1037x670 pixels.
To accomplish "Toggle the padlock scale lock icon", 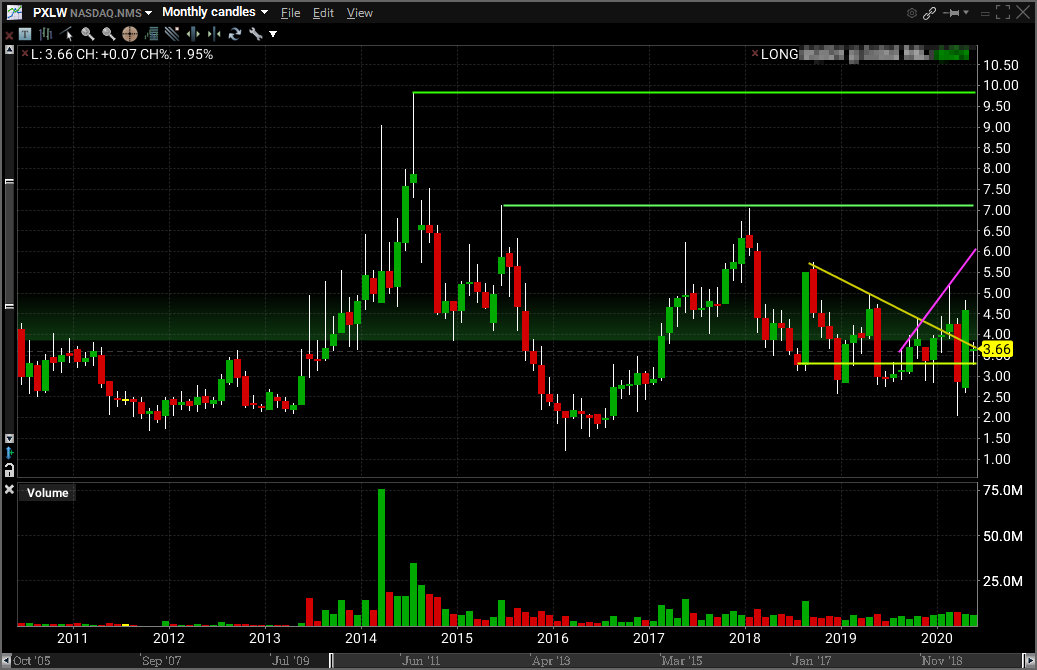I will coord(9,470).
